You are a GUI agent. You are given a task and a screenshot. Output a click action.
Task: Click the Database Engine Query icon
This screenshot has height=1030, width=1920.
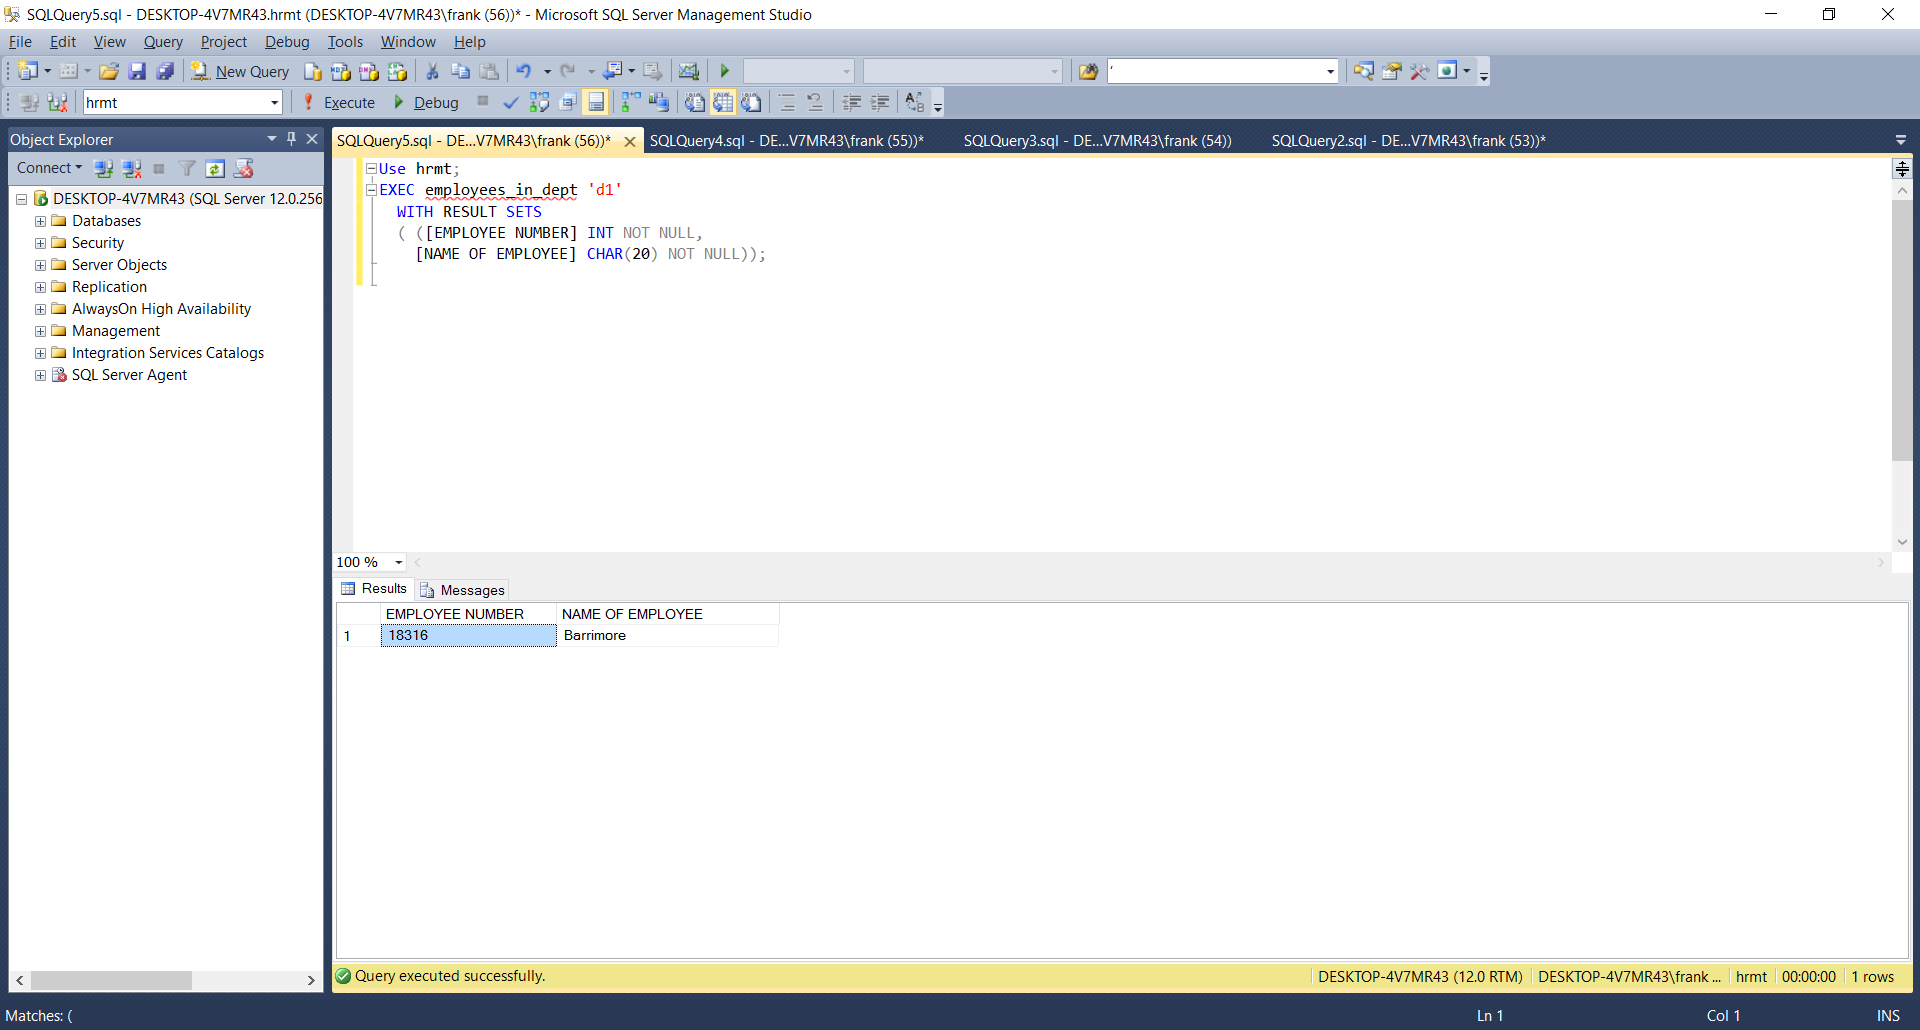(x=313, y=71)
